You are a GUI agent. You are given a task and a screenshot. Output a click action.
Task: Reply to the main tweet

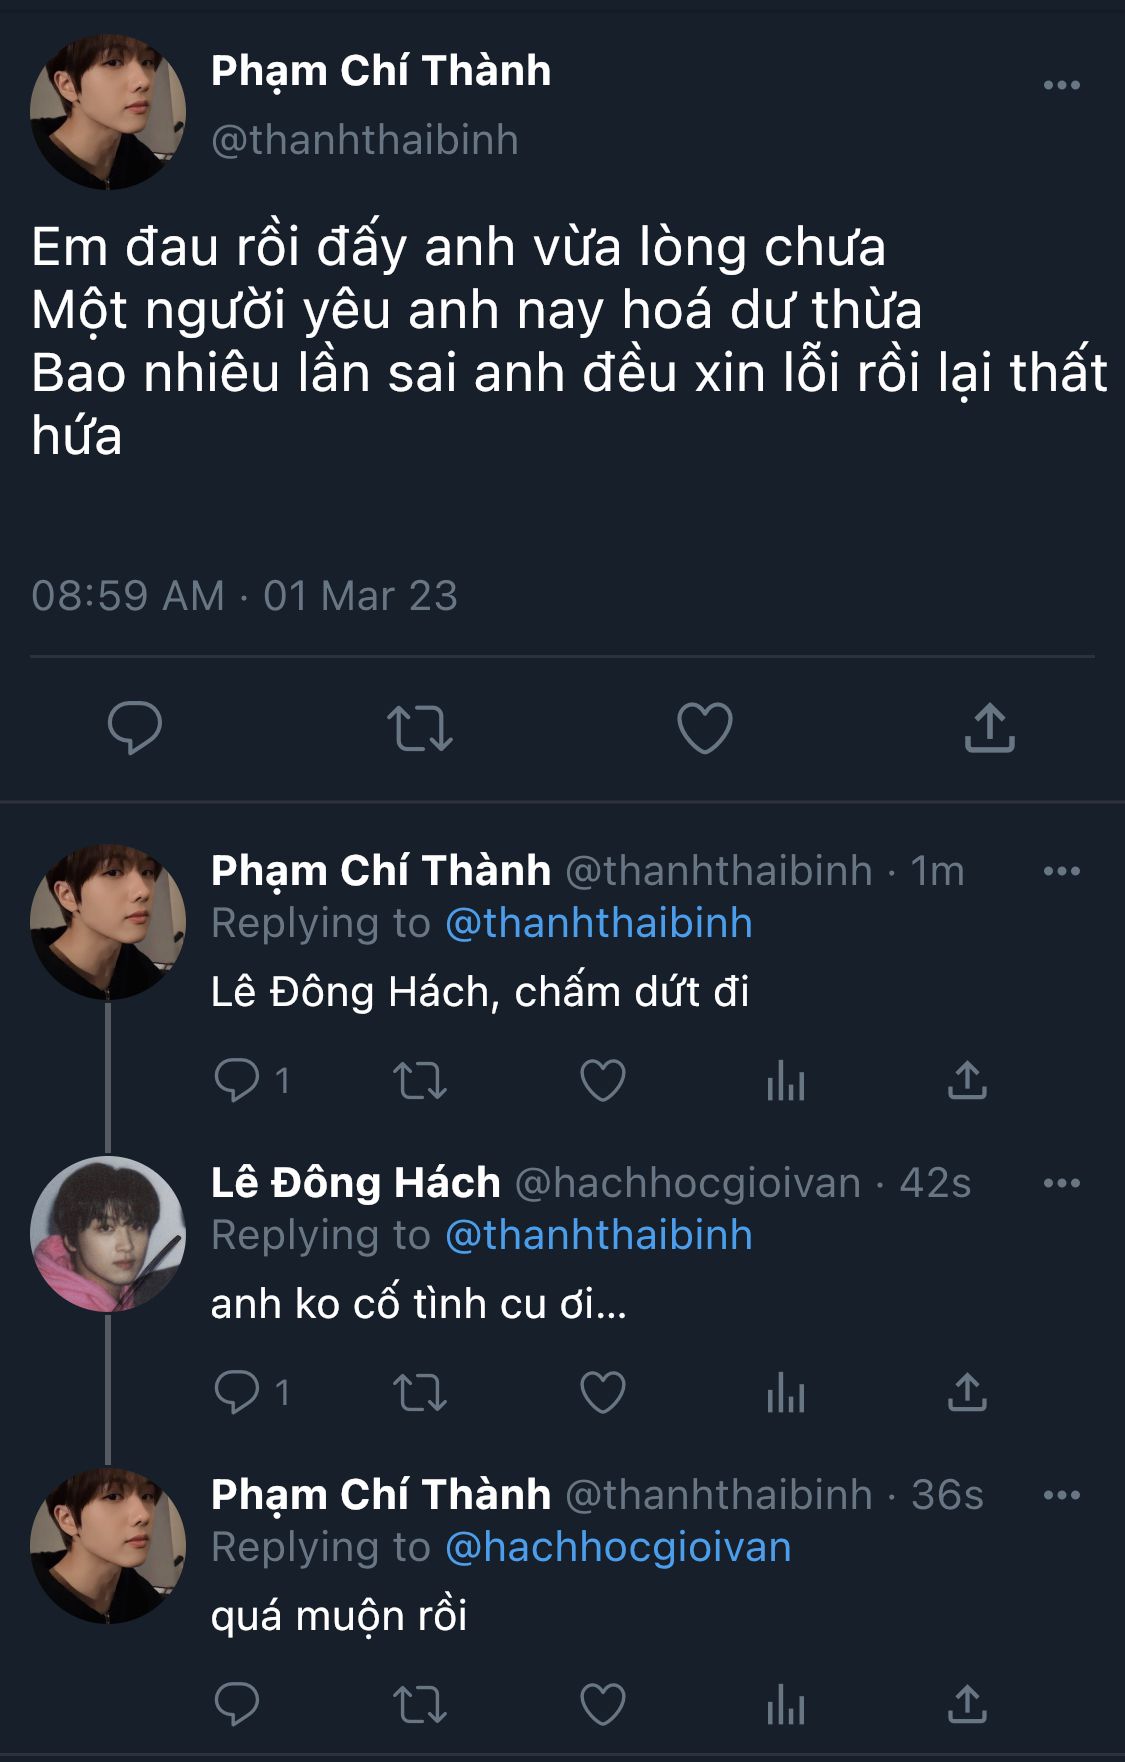[135, 727]
